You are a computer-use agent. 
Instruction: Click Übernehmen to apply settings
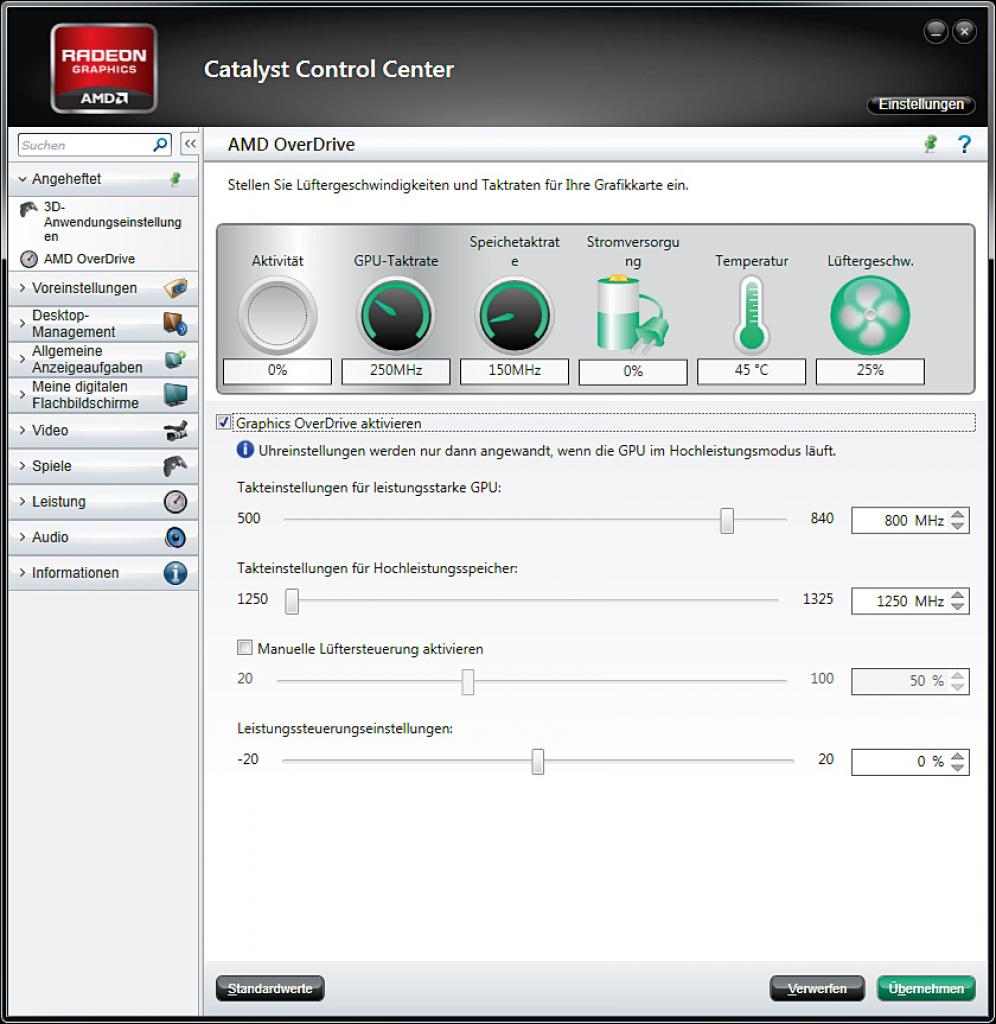tap(925, 988)
